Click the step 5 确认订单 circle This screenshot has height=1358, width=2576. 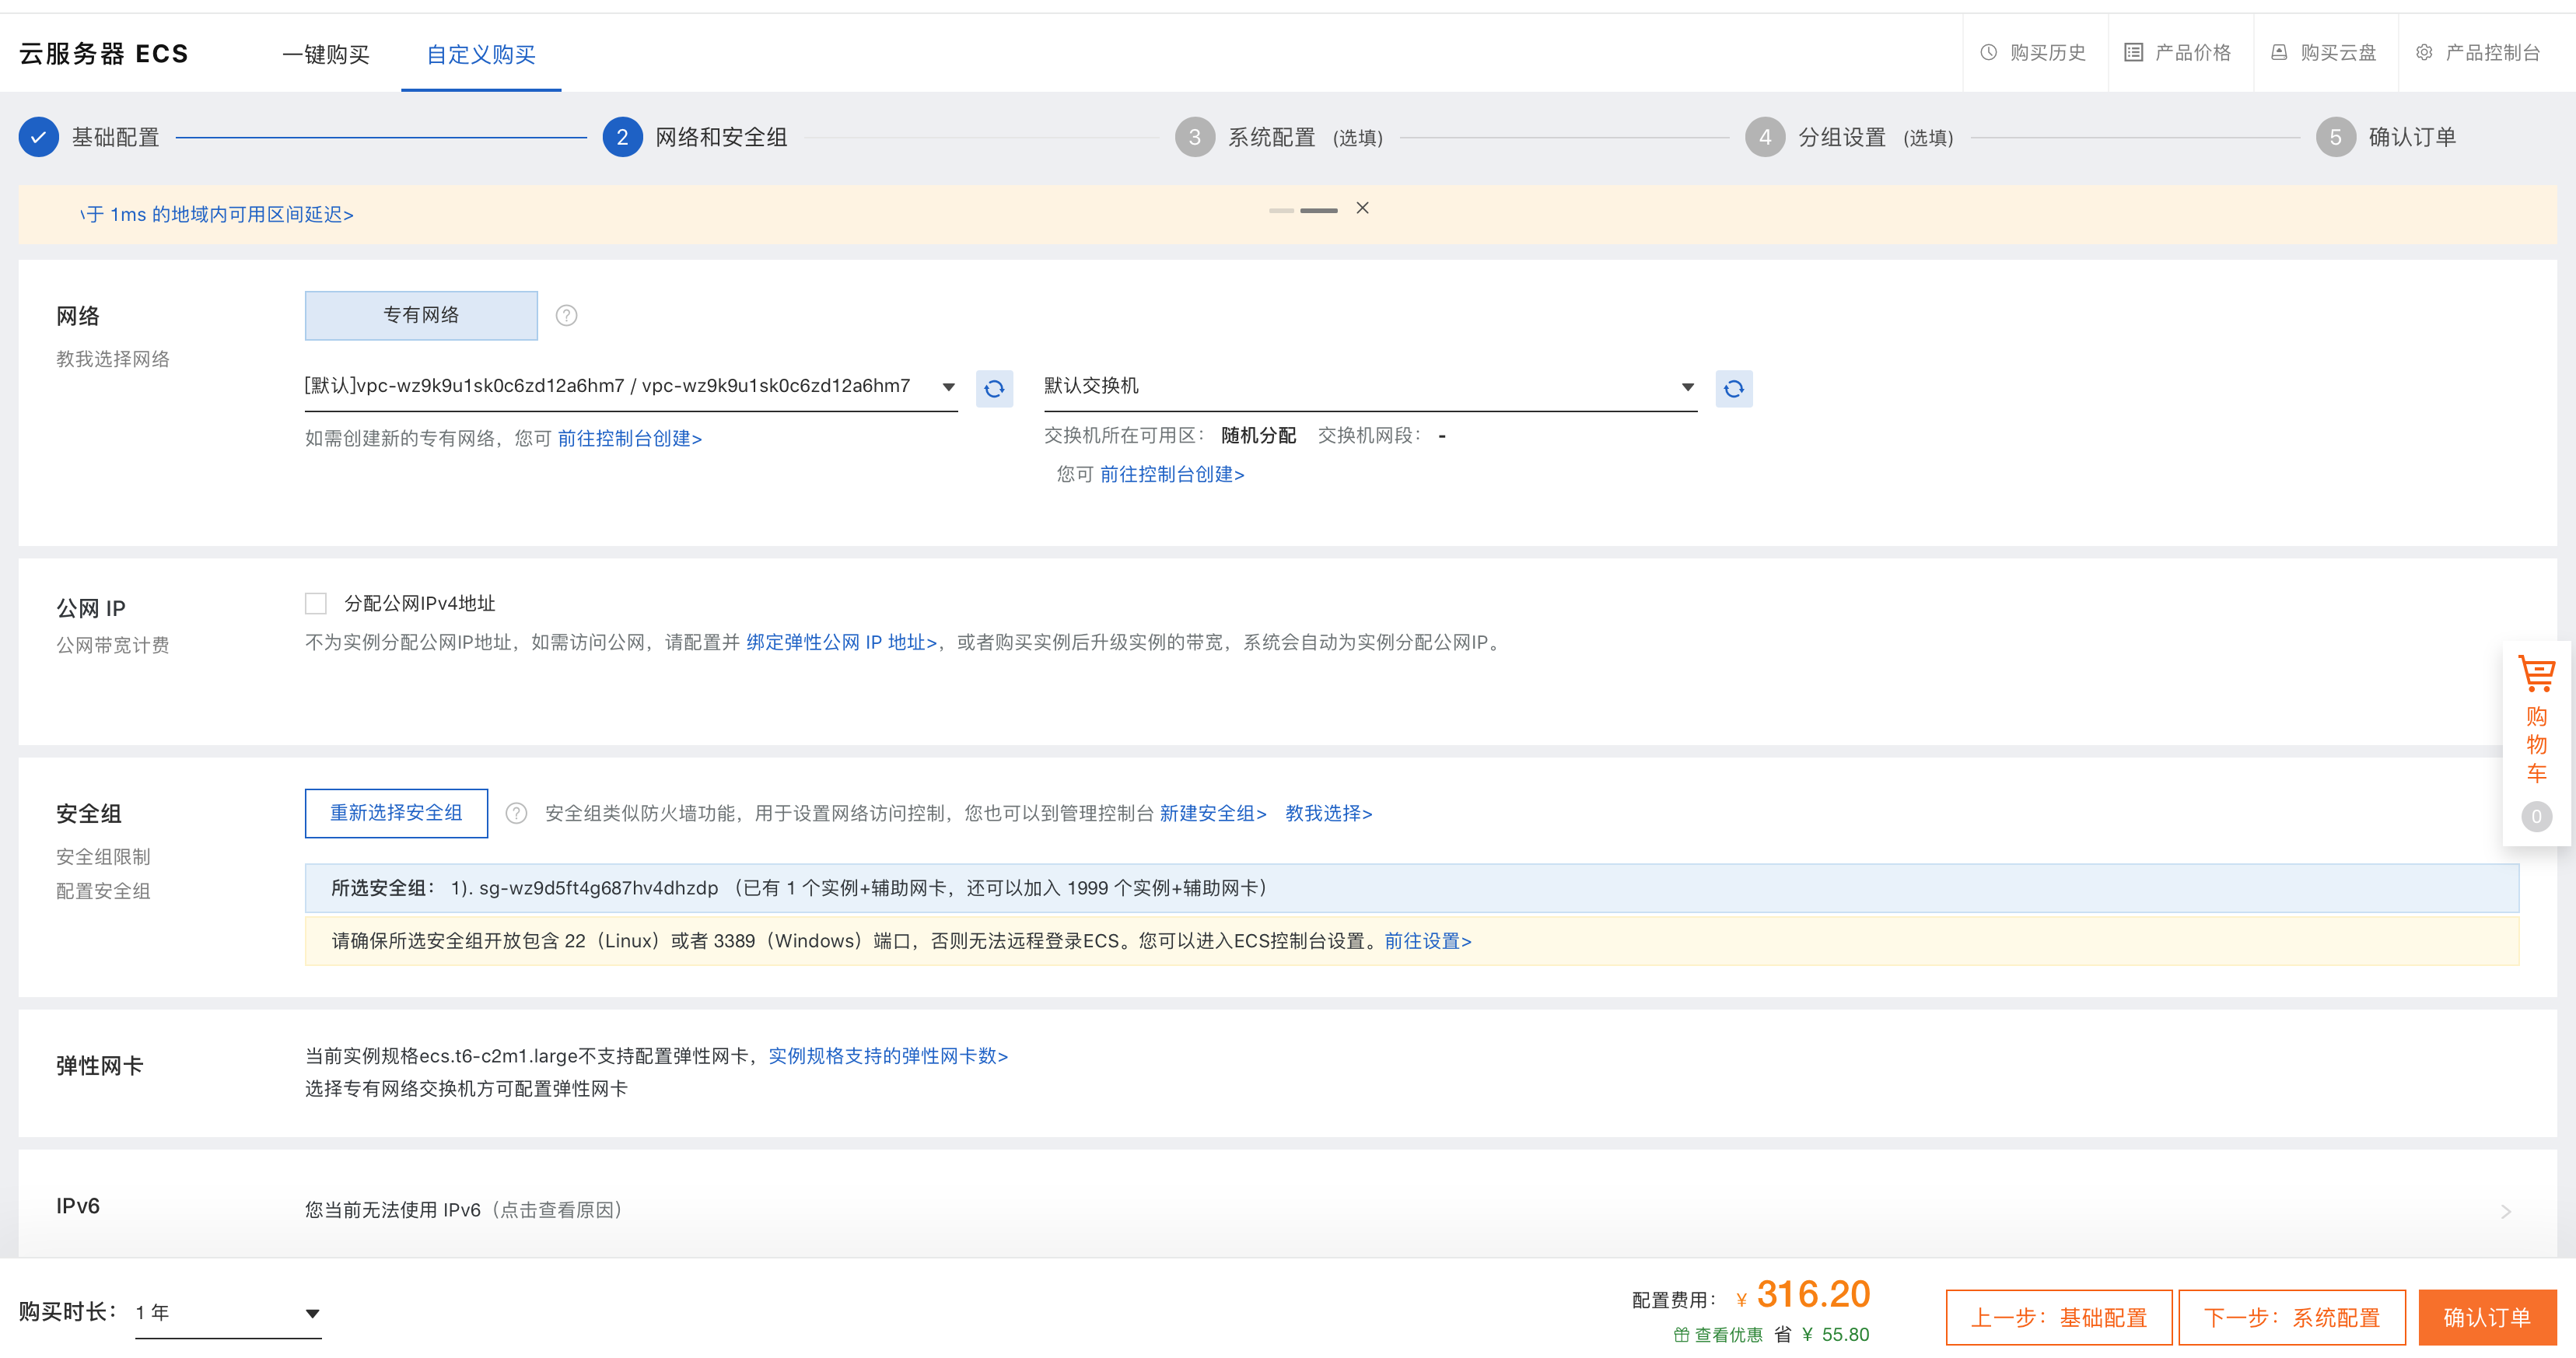coord(2335,137)
